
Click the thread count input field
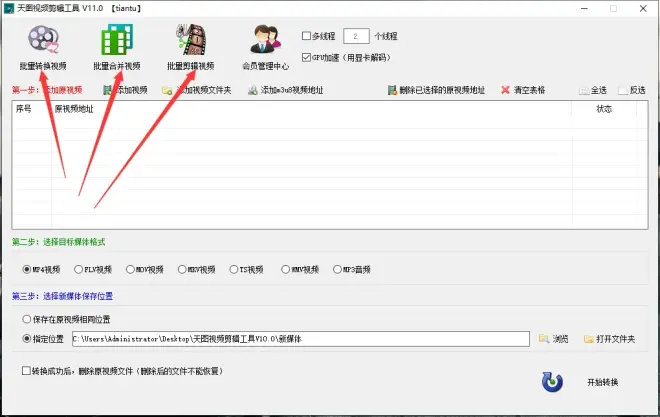(x=355, y=36)
